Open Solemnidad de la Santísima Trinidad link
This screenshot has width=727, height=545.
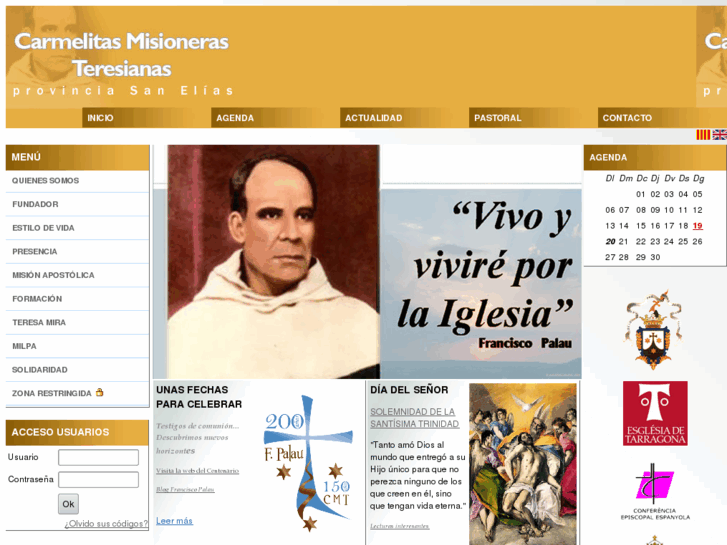click(x=415, y=418)
